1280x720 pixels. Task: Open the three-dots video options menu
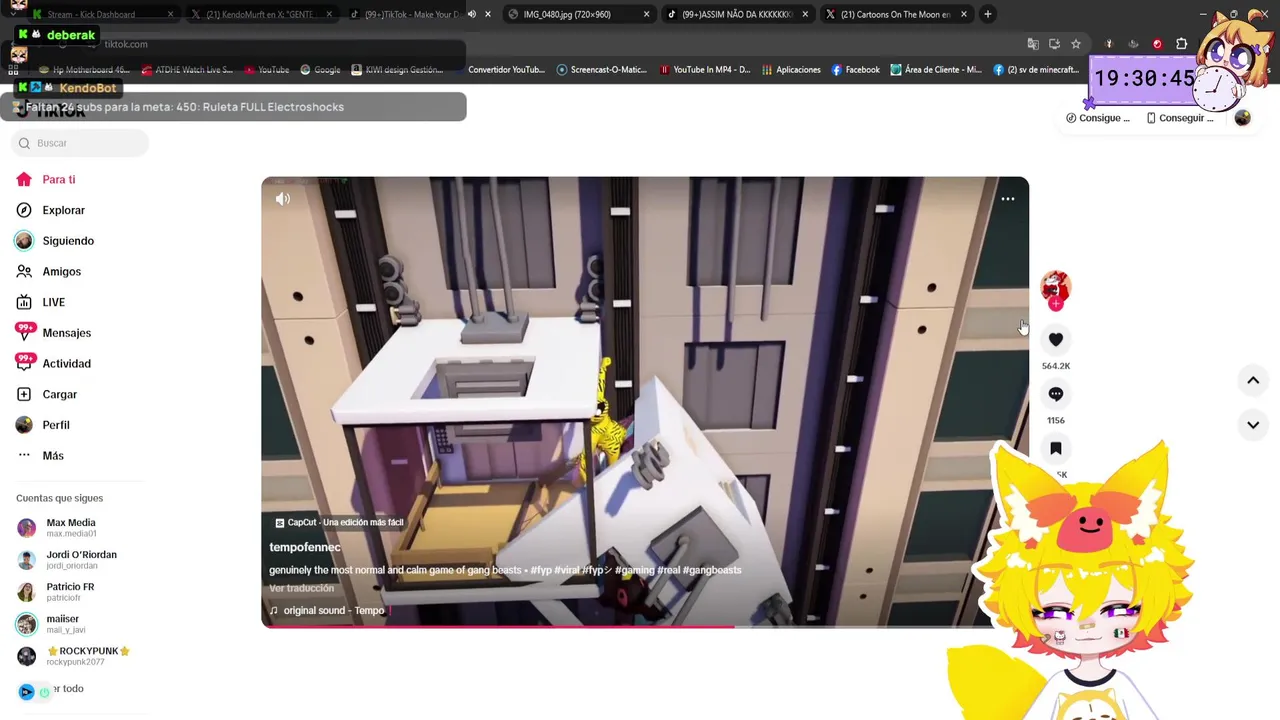pyautogui.click(x=1008, y=199)
